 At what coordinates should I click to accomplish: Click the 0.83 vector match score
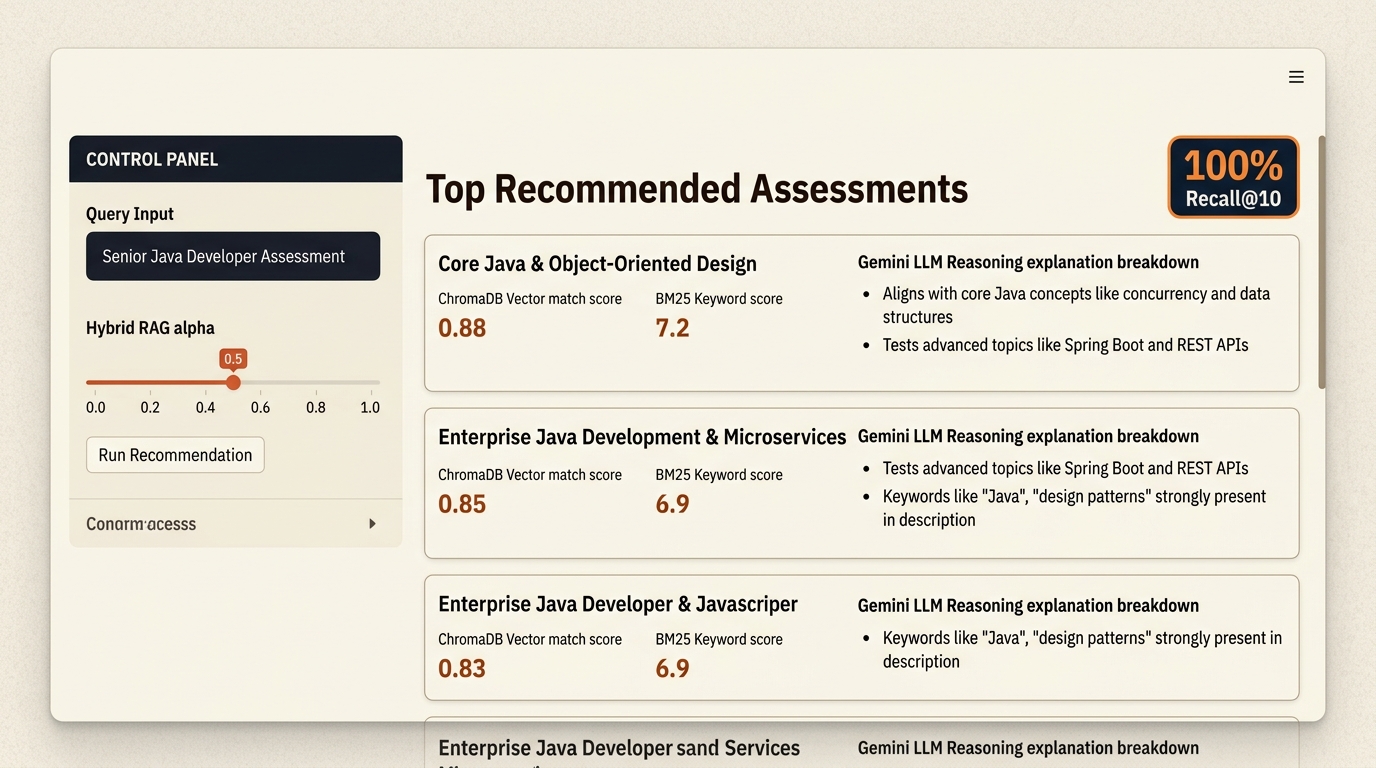[462, 668]
